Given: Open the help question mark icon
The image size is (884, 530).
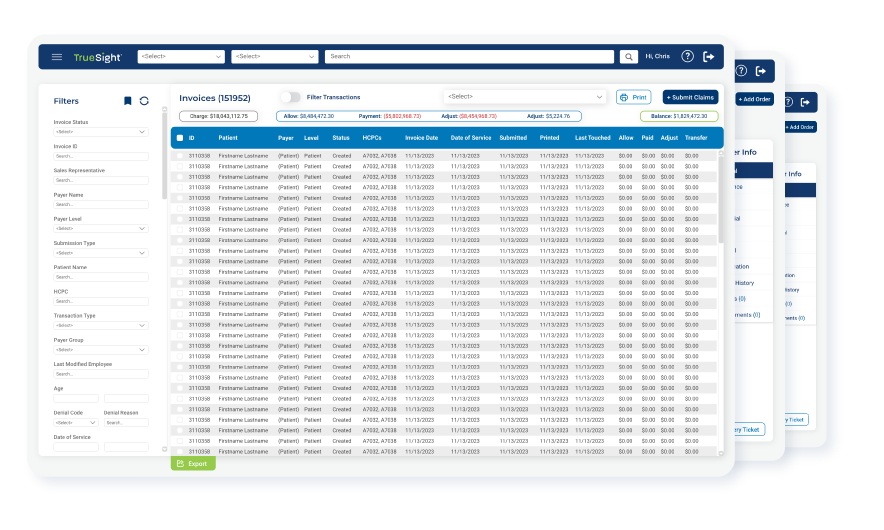Looking at the screenshot, I should (x=687, y=57).
